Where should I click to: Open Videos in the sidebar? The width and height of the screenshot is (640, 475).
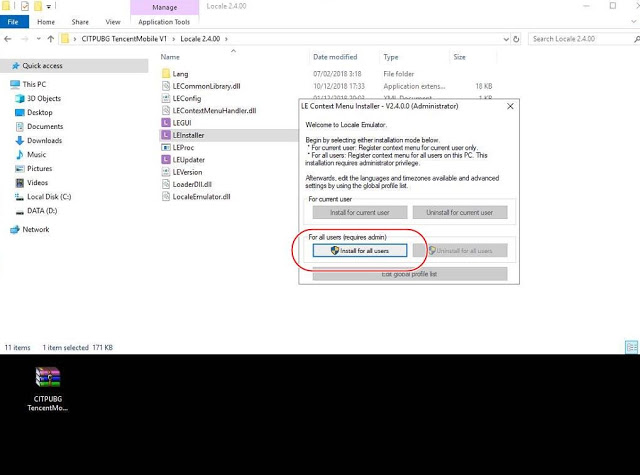(x=37, y=183)
